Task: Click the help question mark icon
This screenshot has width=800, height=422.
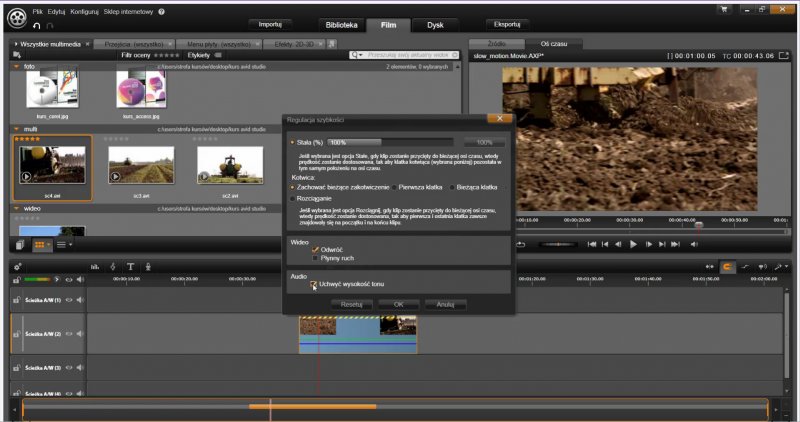Action: coord(161,11)
